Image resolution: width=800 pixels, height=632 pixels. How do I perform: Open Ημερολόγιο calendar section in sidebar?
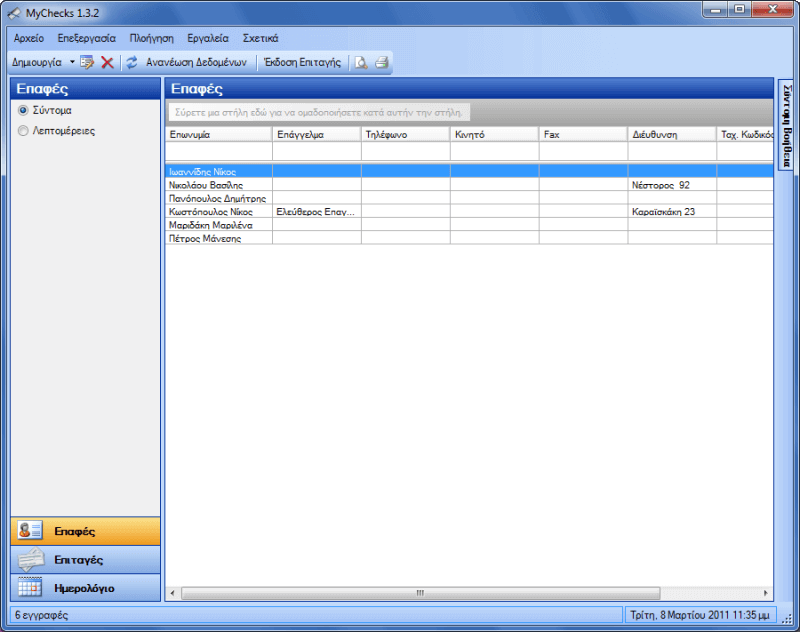pyautogui.click(x=85, y=588)
